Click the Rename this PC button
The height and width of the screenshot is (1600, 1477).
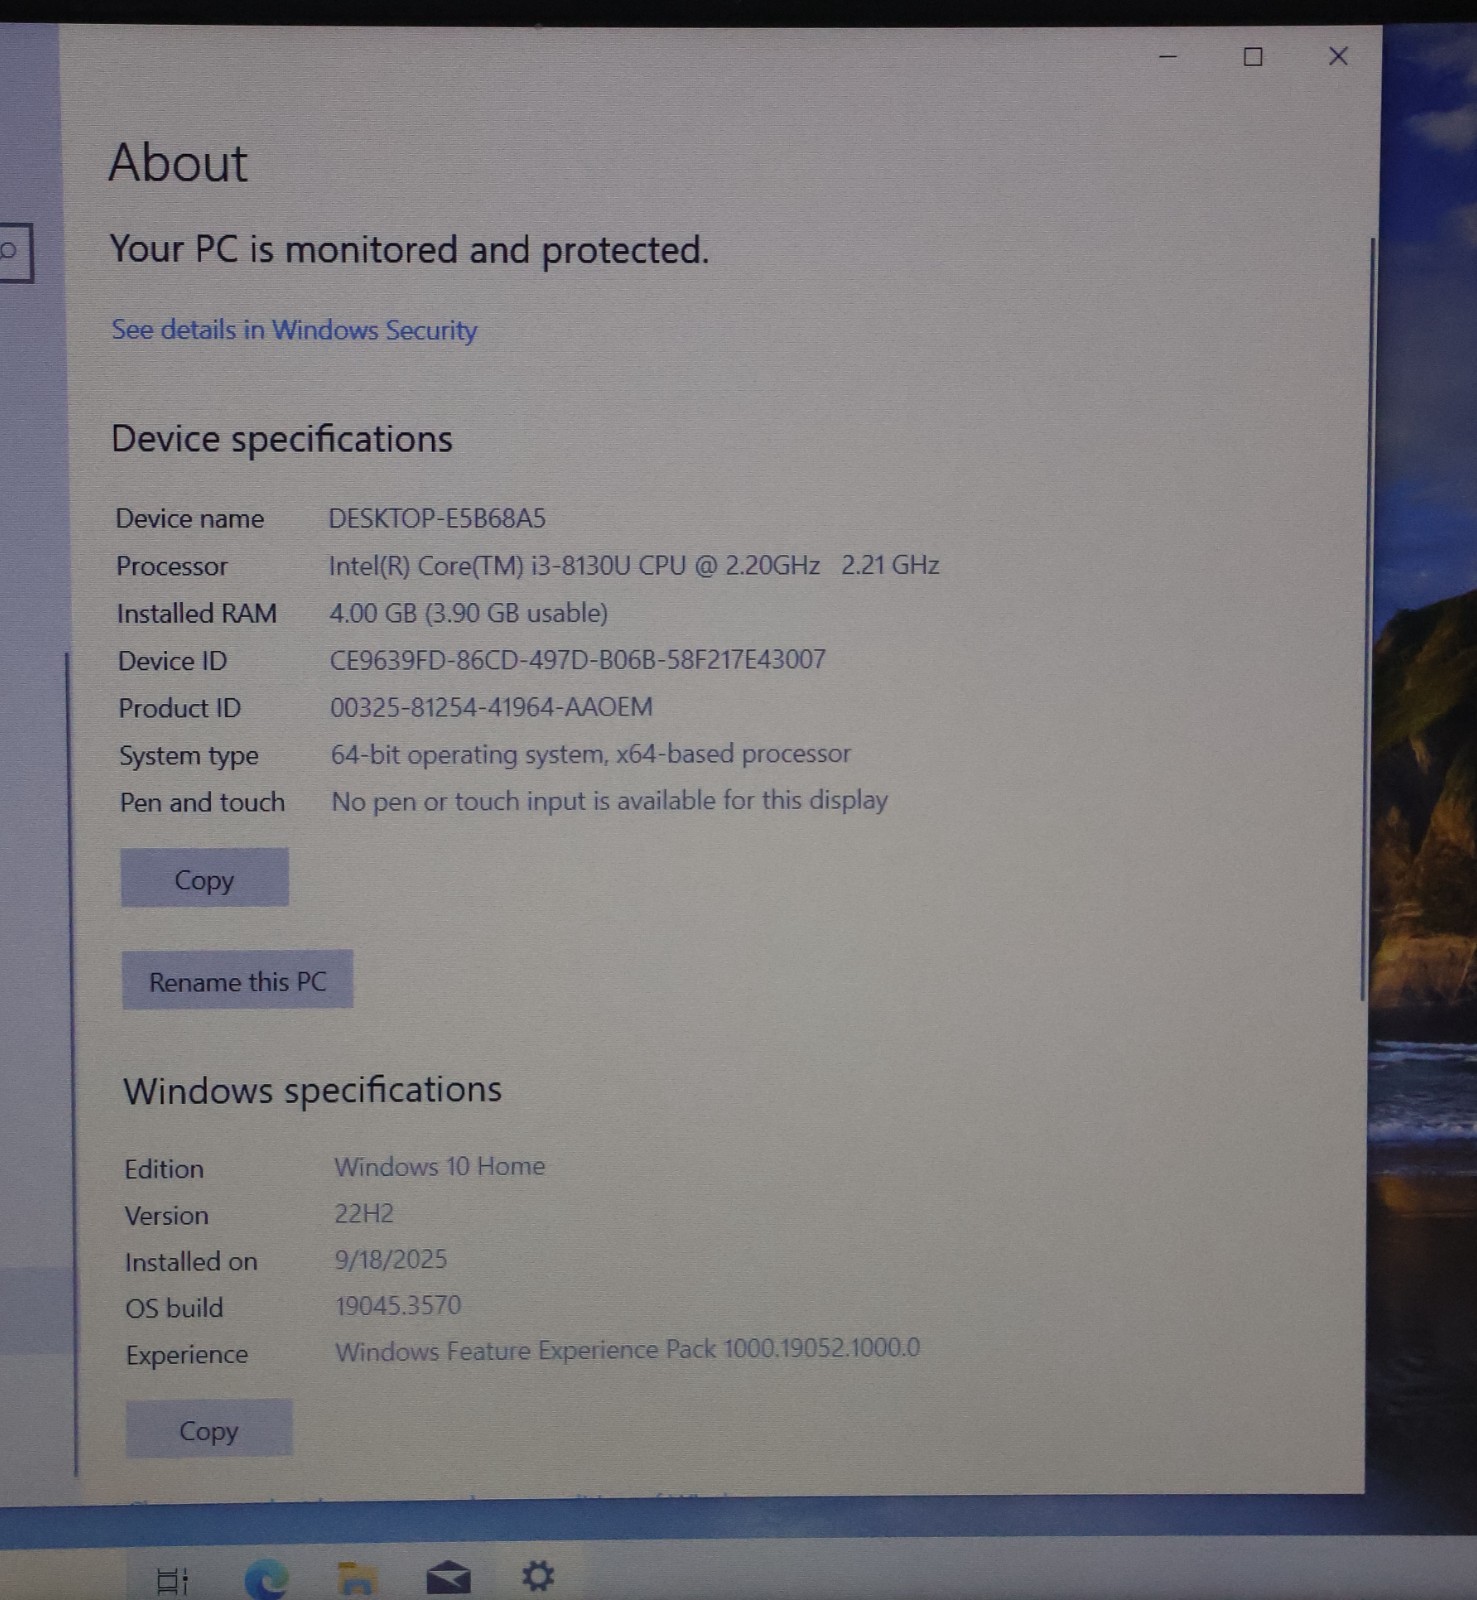(238, 980)
